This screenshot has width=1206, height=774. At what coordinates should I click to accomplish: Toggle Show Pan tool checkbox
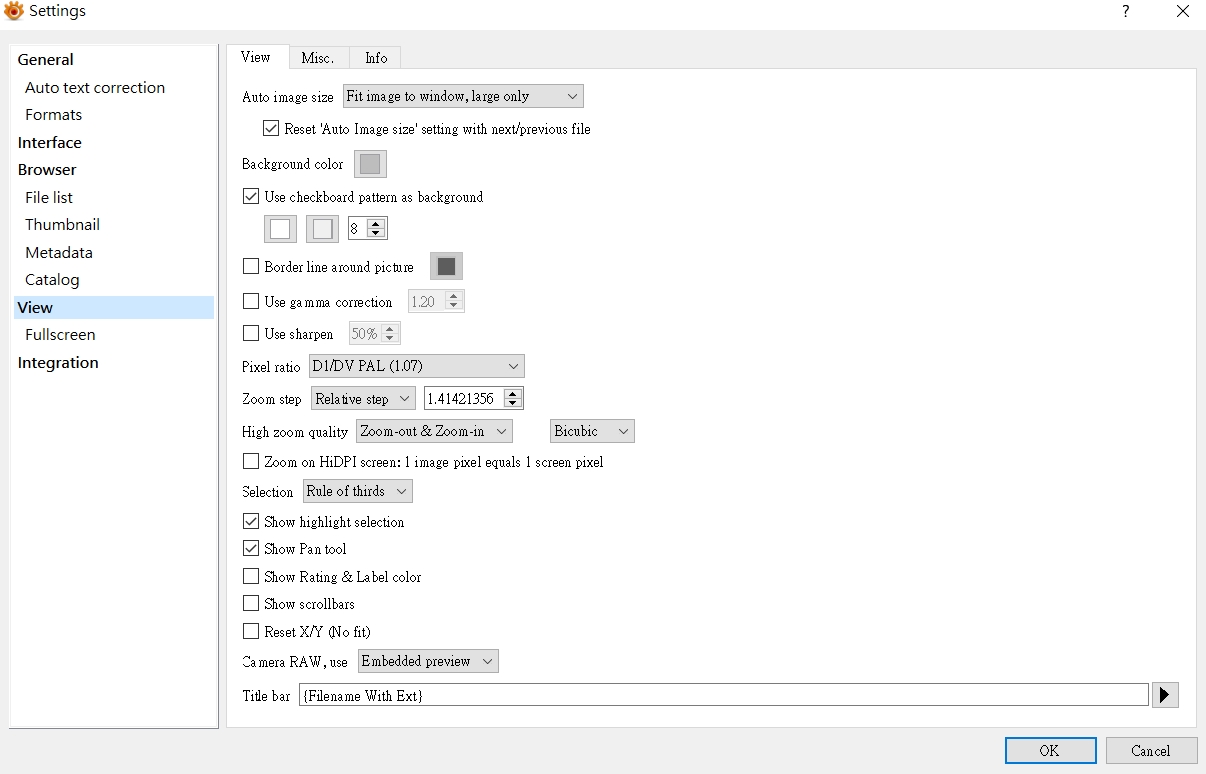[x=251, y=548]
